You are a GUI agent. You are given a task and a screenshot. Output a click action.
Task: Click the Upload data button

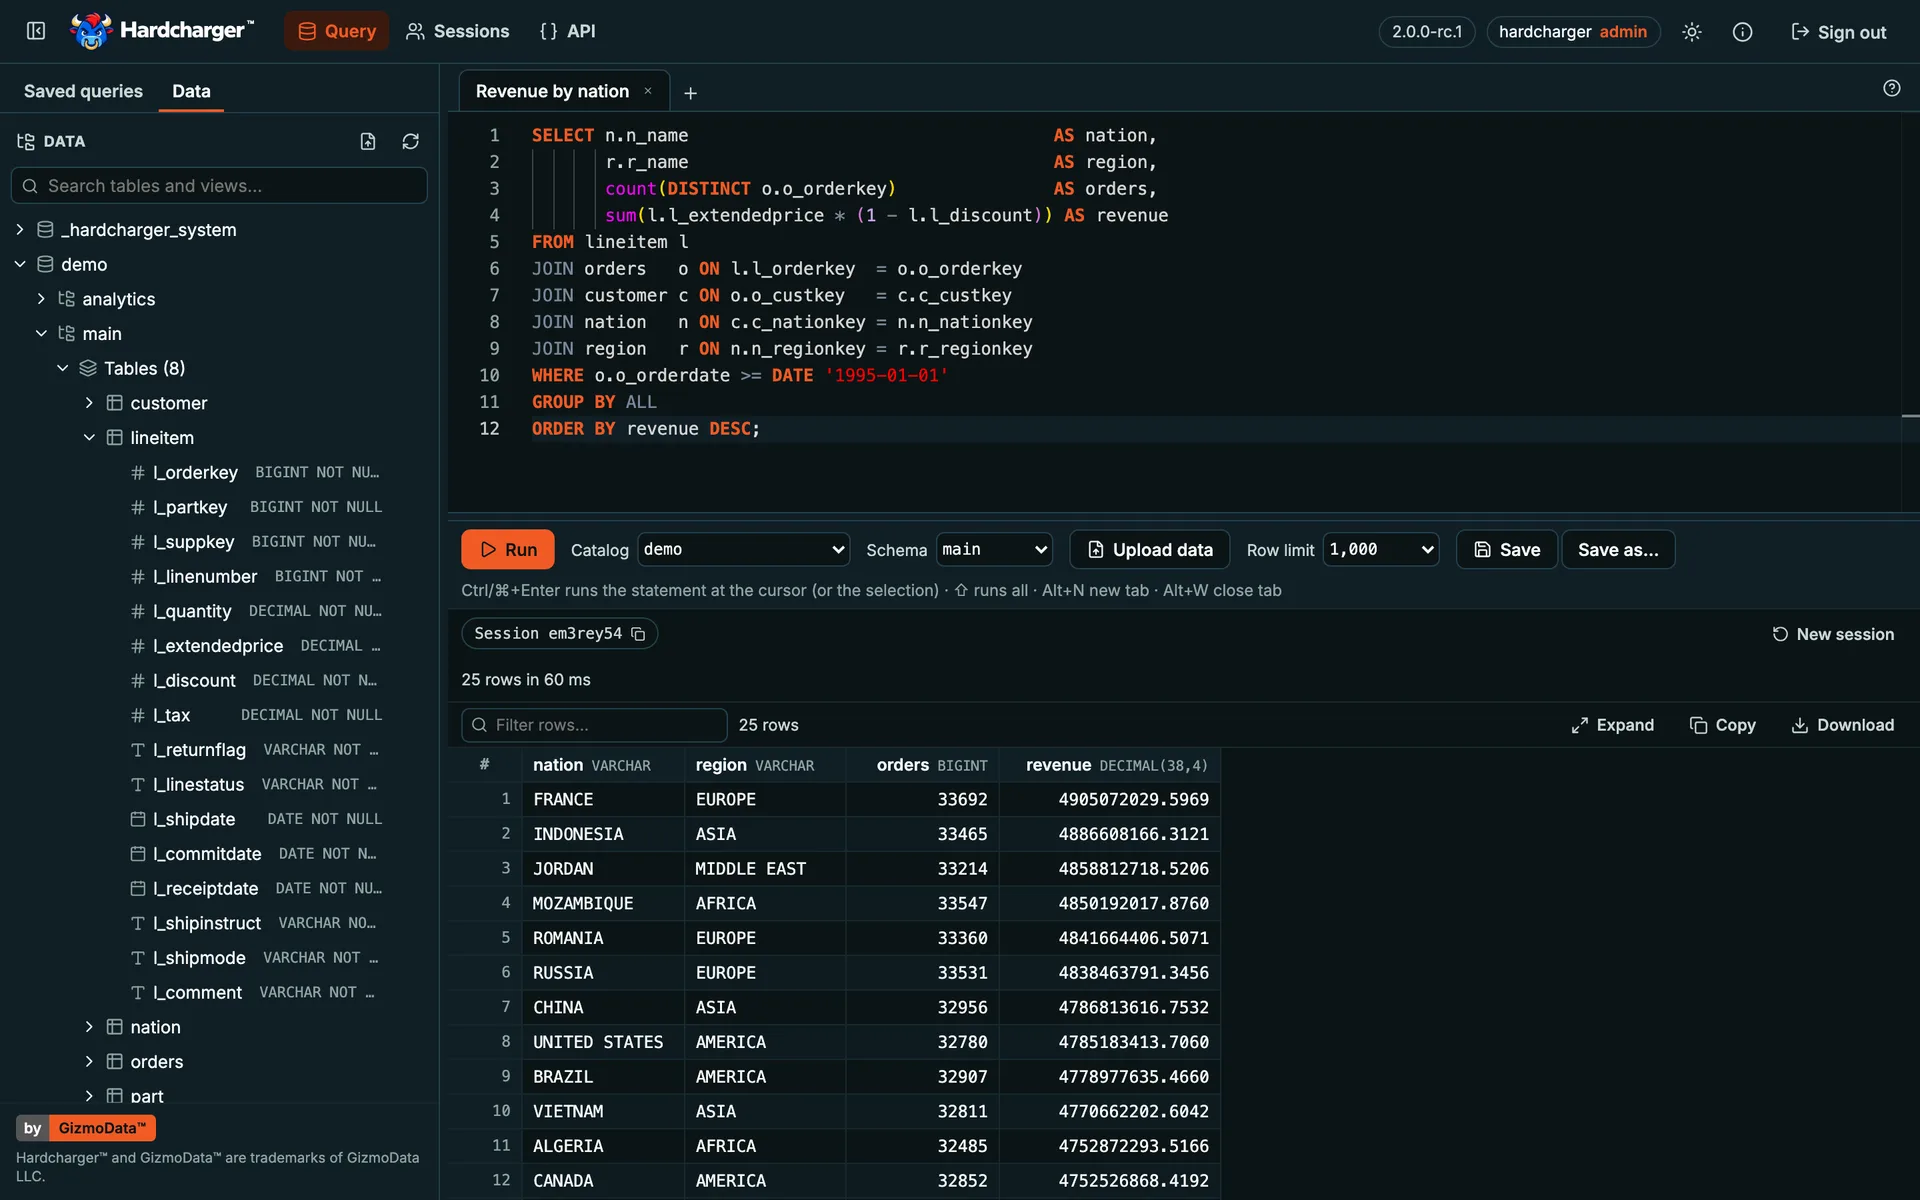[x=1150, y=549]
